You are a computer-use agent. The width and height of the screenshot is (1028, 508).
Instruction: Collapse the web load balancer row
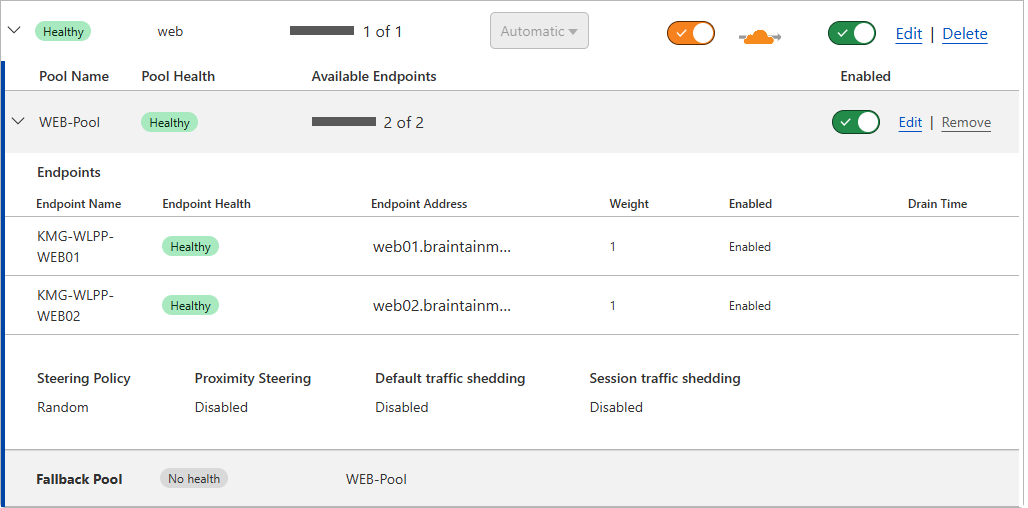14,31
